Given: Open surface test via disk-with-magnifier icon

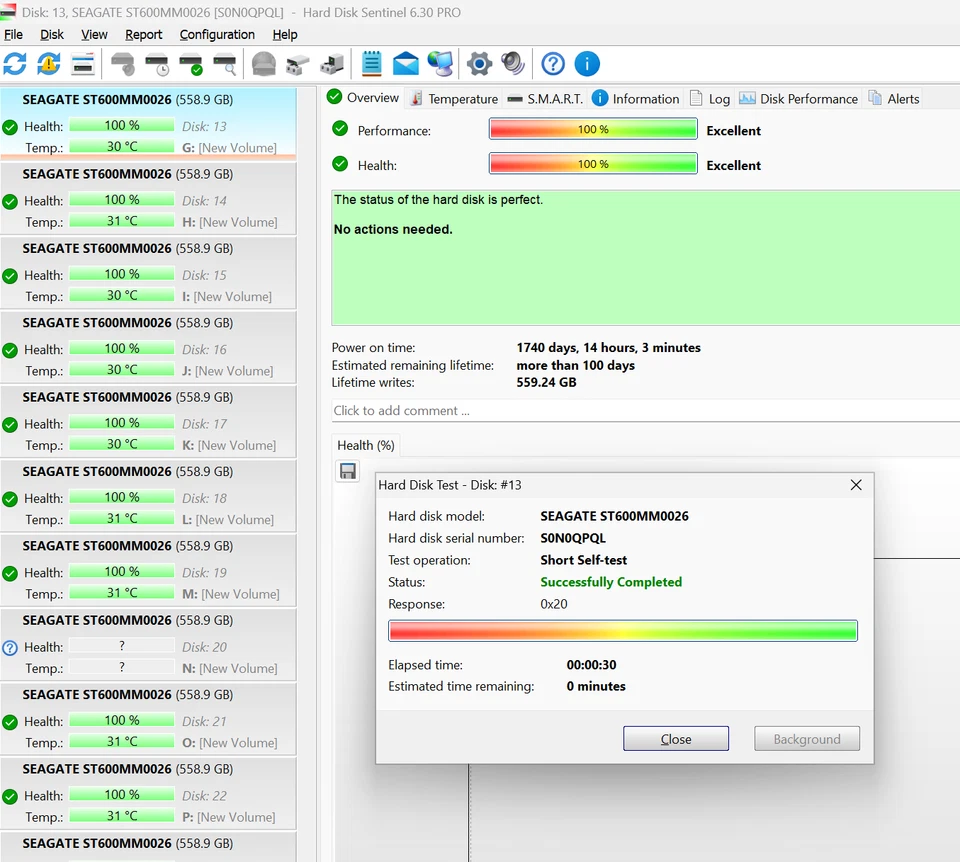Looking at the screenshot, I should (x=226, y=63).
